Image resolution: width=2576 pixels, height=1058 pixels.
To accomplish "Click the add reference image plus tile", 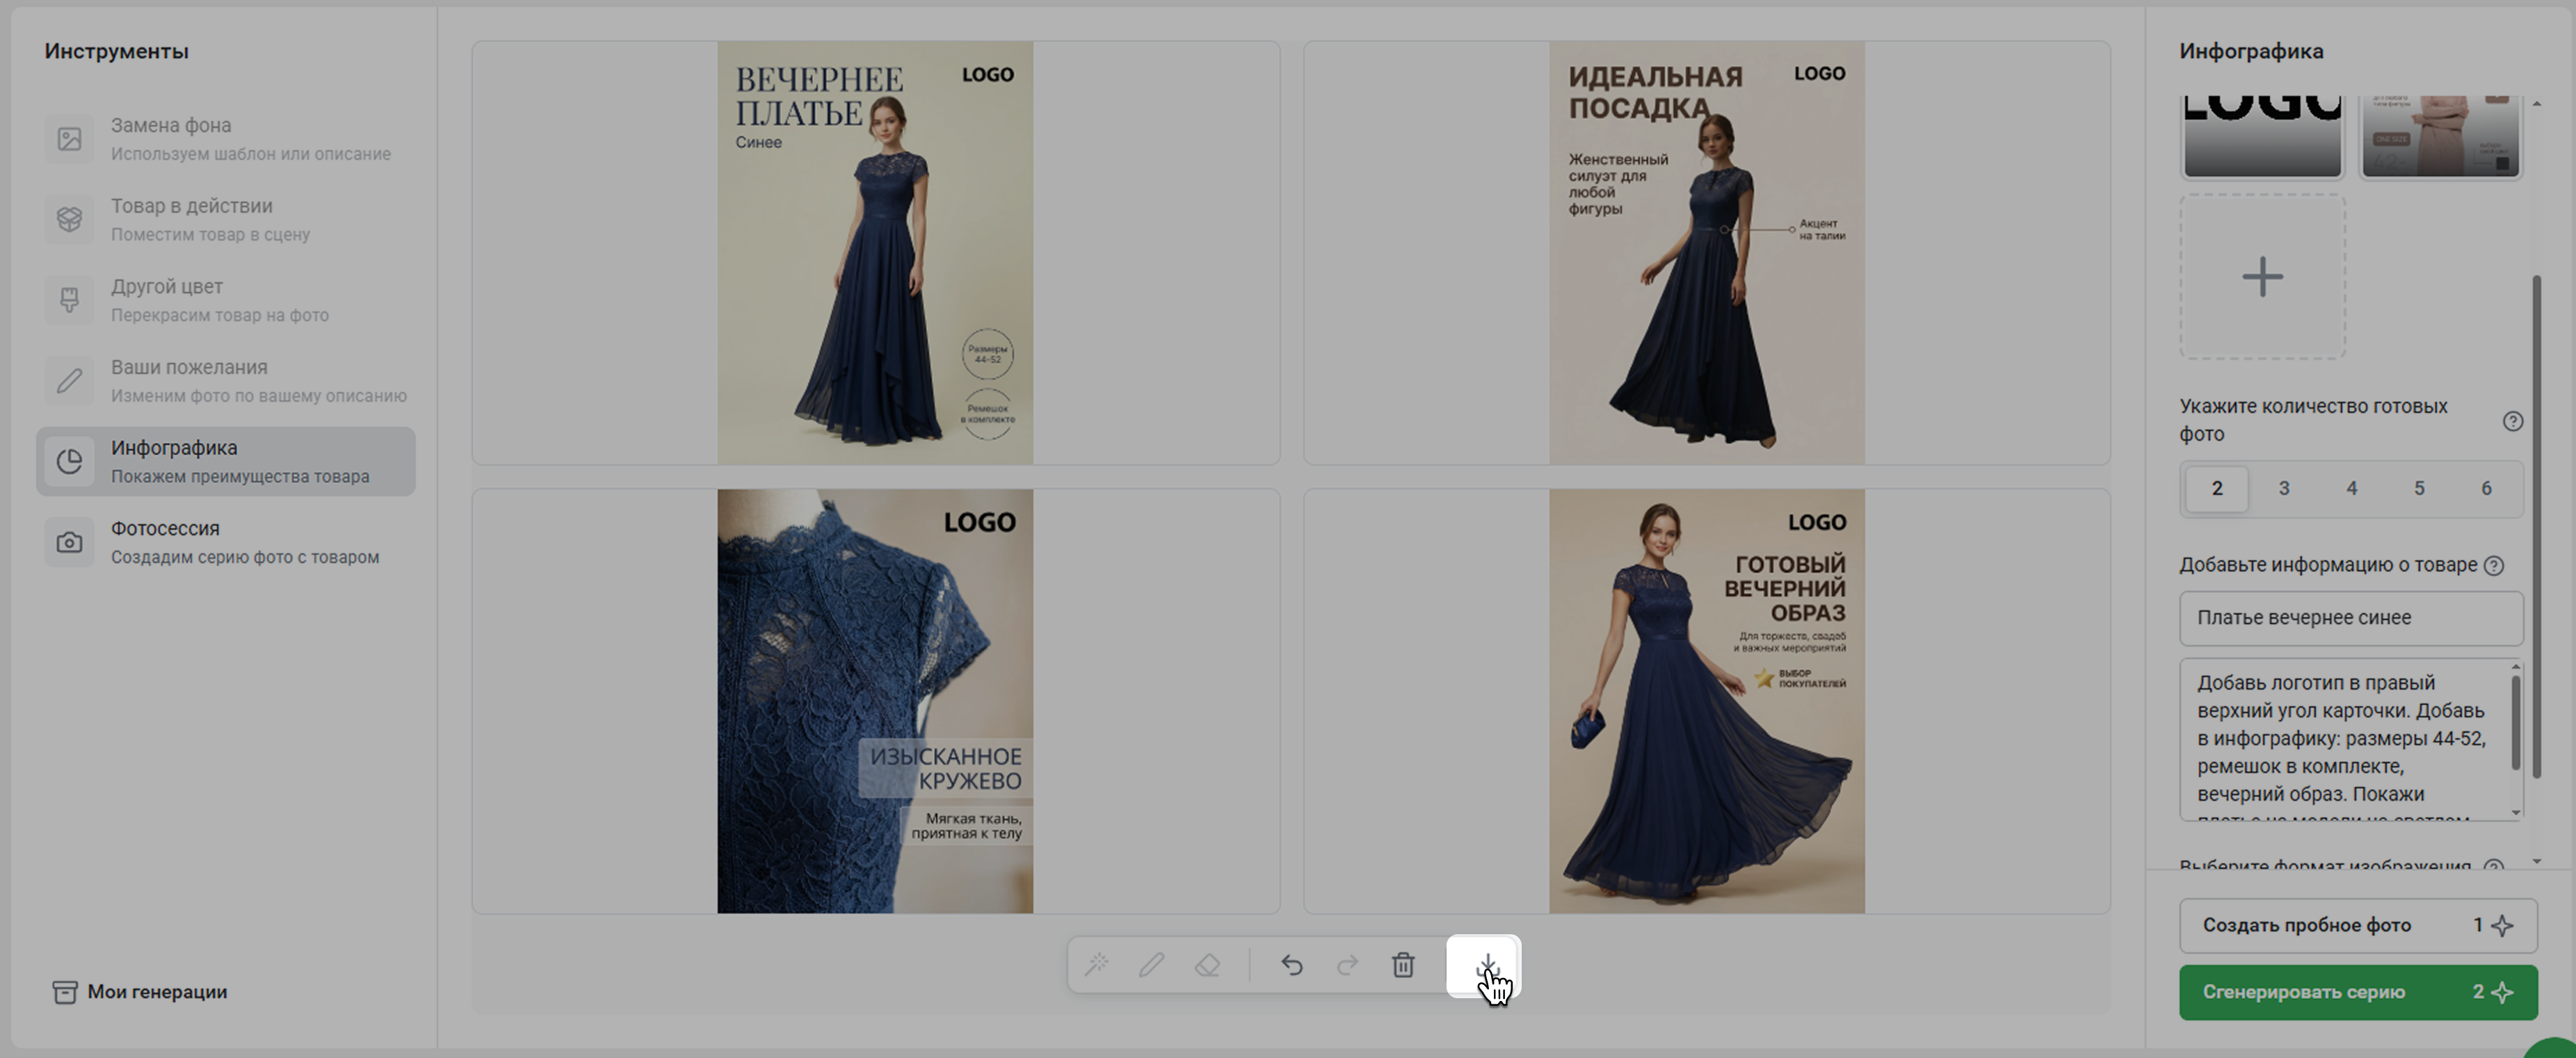I will pyautogui.click(x=2262, y=277).
